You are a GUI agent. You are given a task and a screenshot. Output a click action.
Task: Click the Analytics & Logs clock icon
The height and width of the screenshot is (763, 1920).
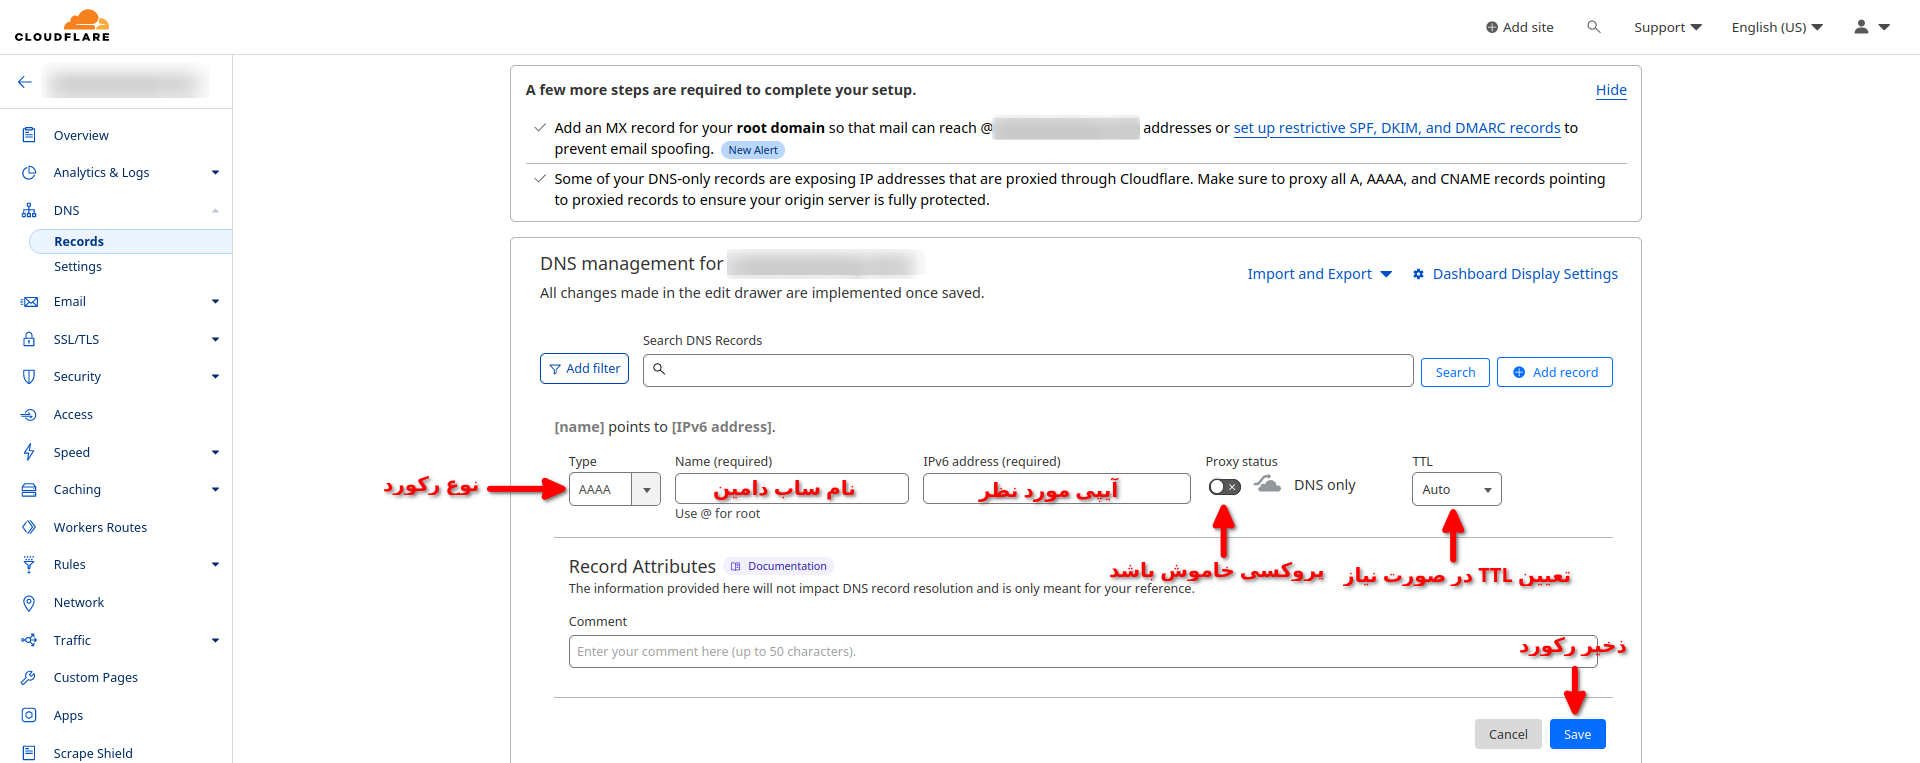(x=29, y=173)
